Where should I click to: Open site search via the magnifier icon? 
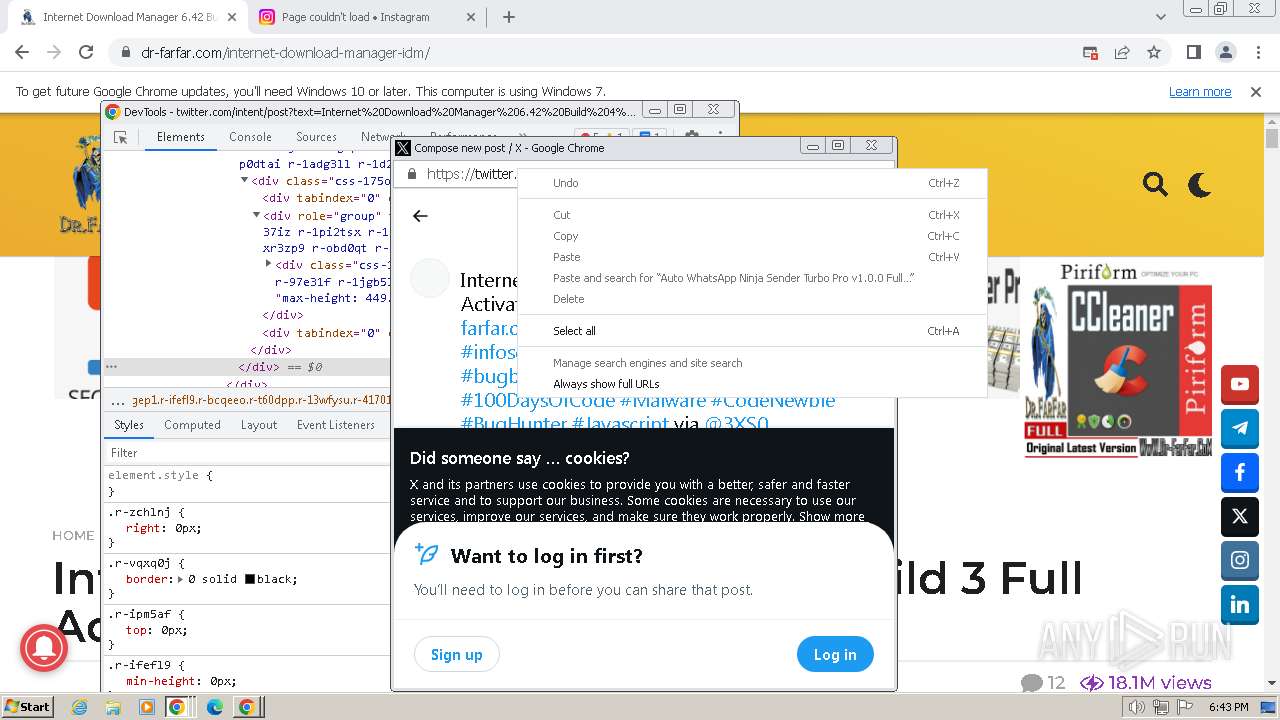pos(1155,184)
